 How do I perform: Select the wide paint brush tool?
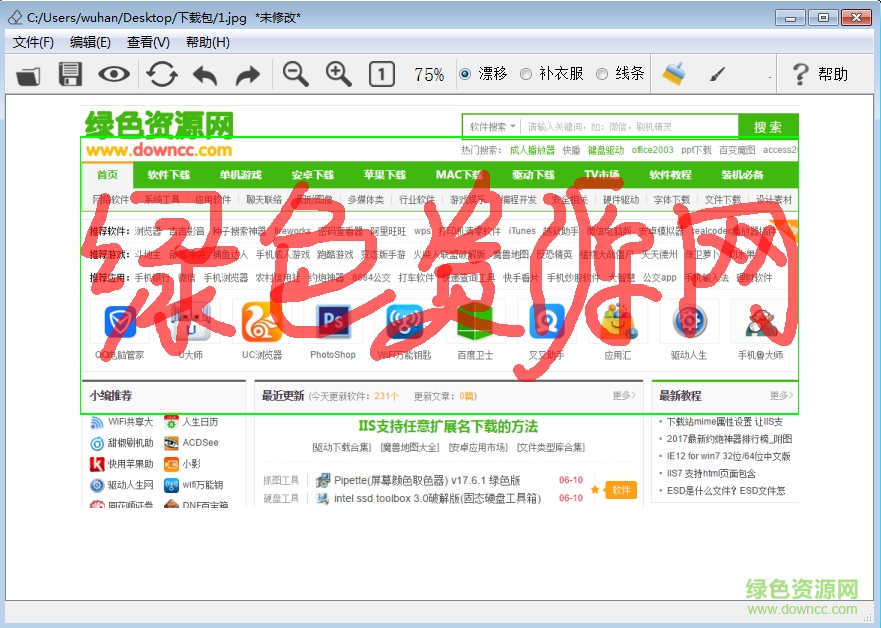[675, 74]
